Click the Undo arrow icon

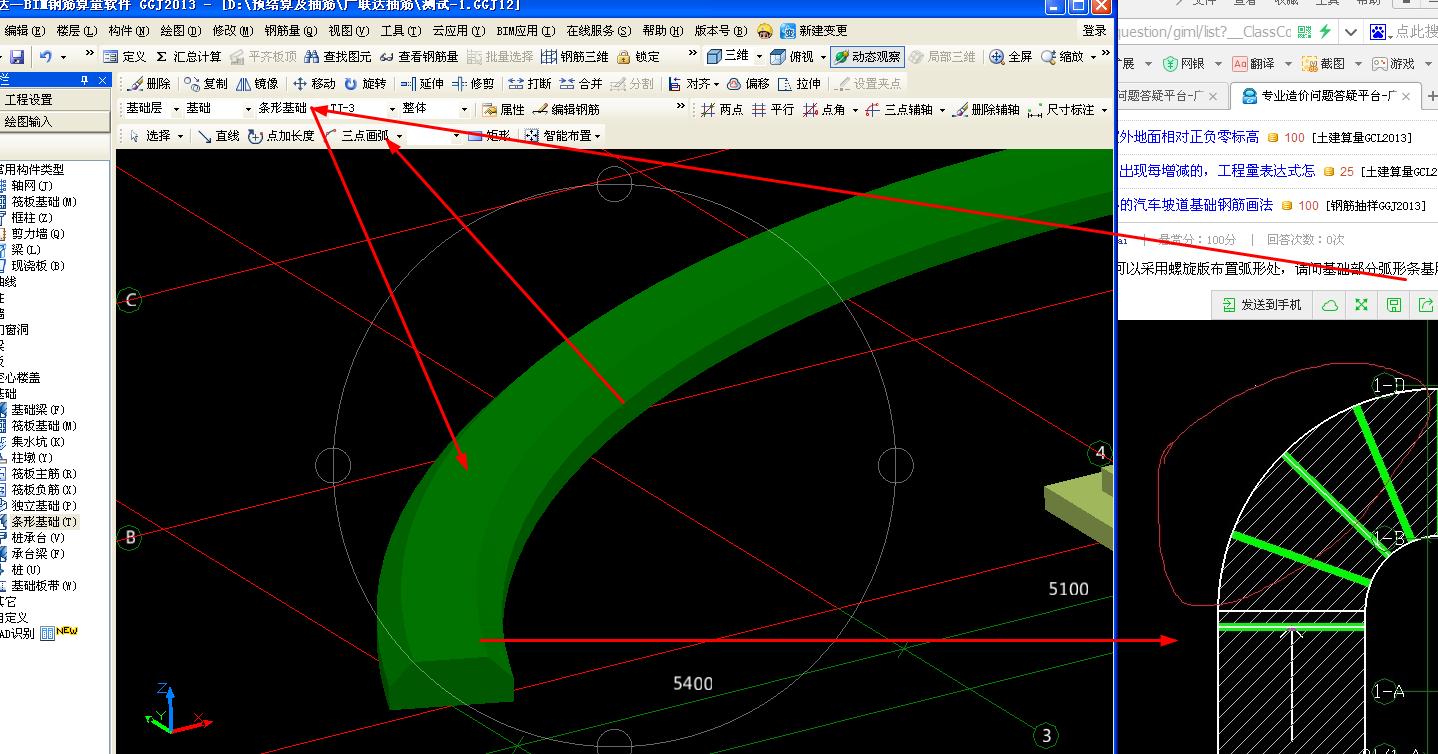click(x=46, y=57)
